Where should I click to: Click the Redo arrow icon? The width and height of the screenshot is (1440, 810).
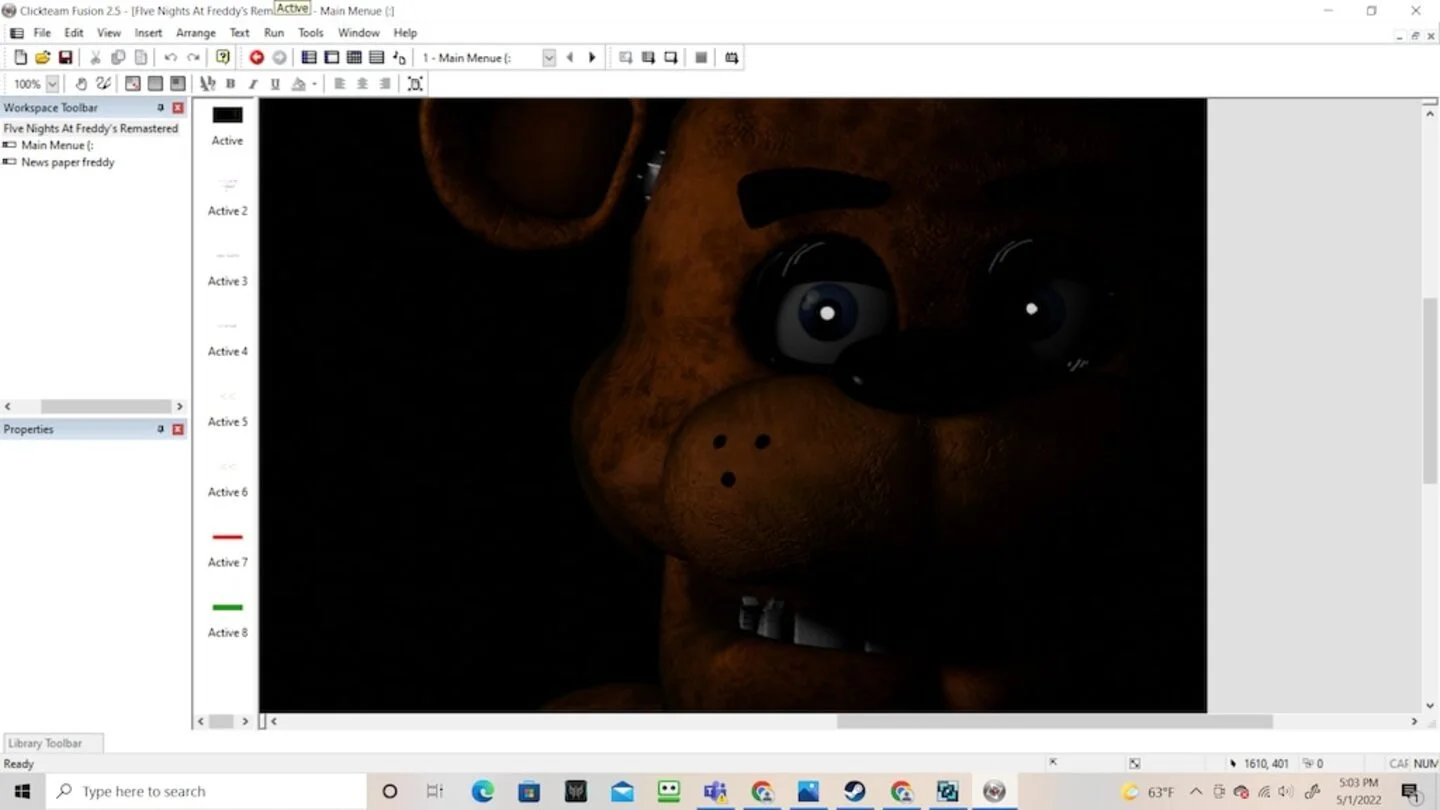pos(193,58)
